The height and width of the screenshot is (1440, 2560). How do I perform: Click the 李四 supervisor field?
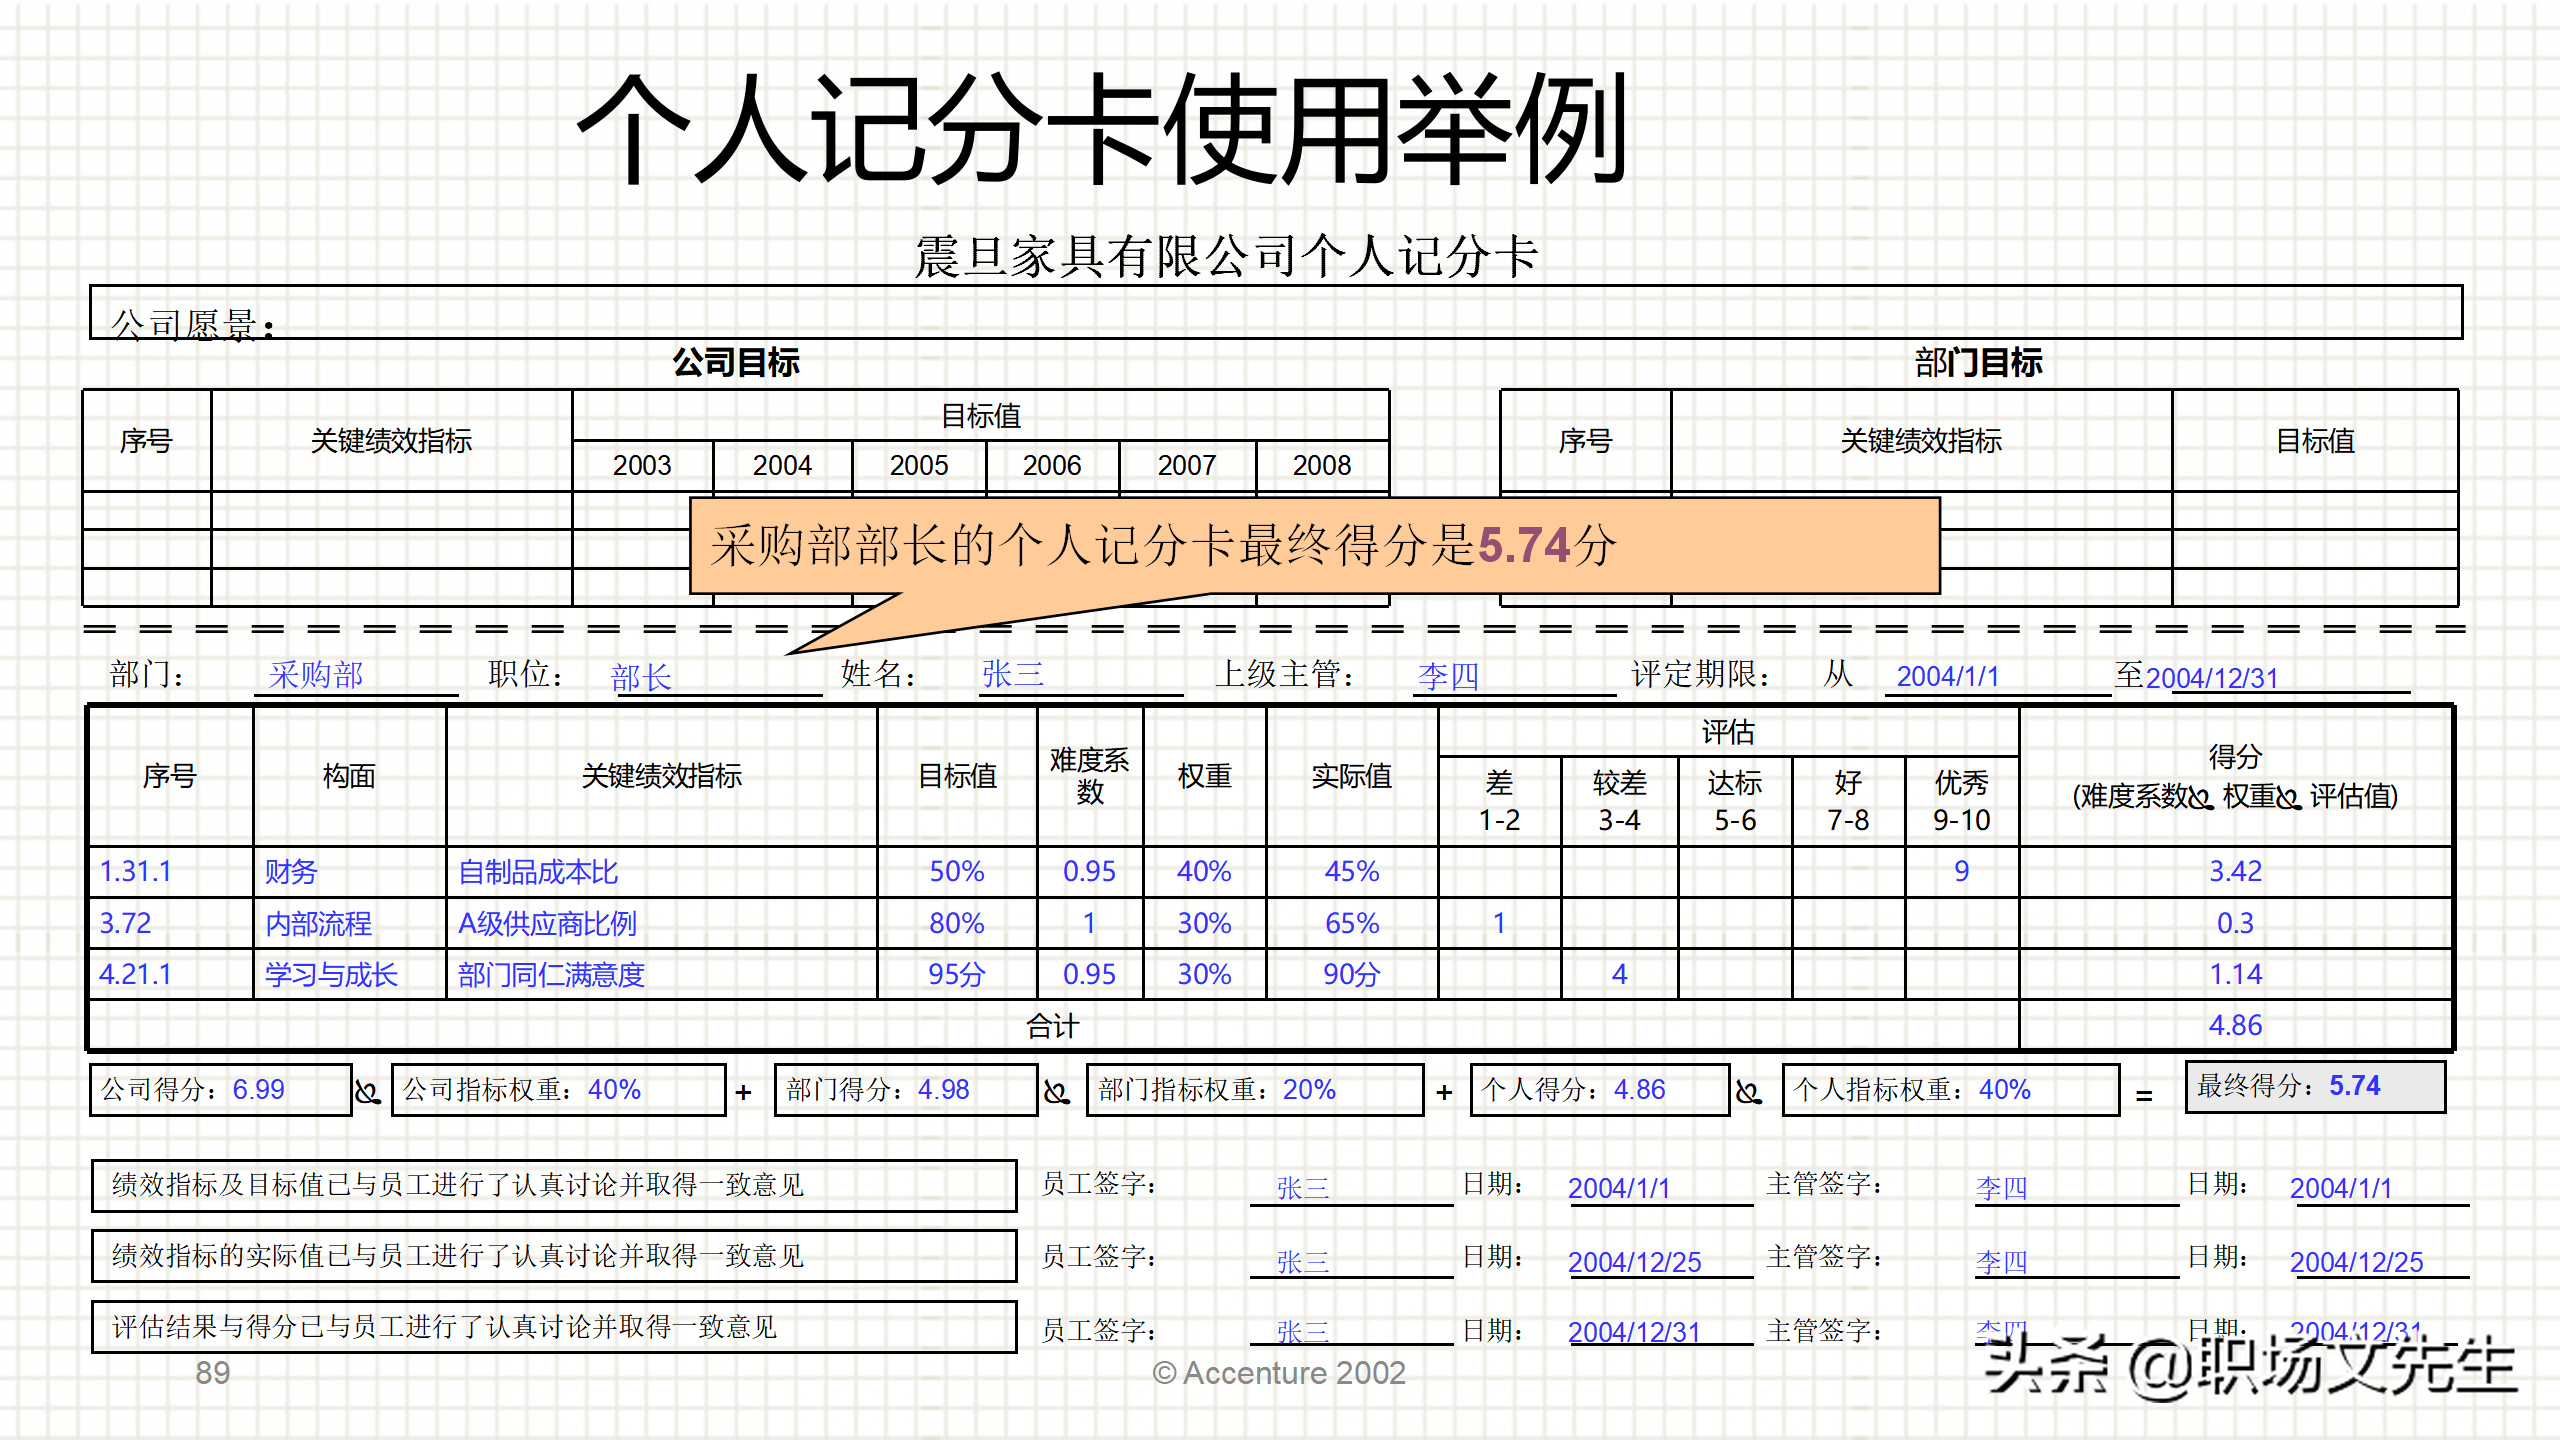[1447, 677]
